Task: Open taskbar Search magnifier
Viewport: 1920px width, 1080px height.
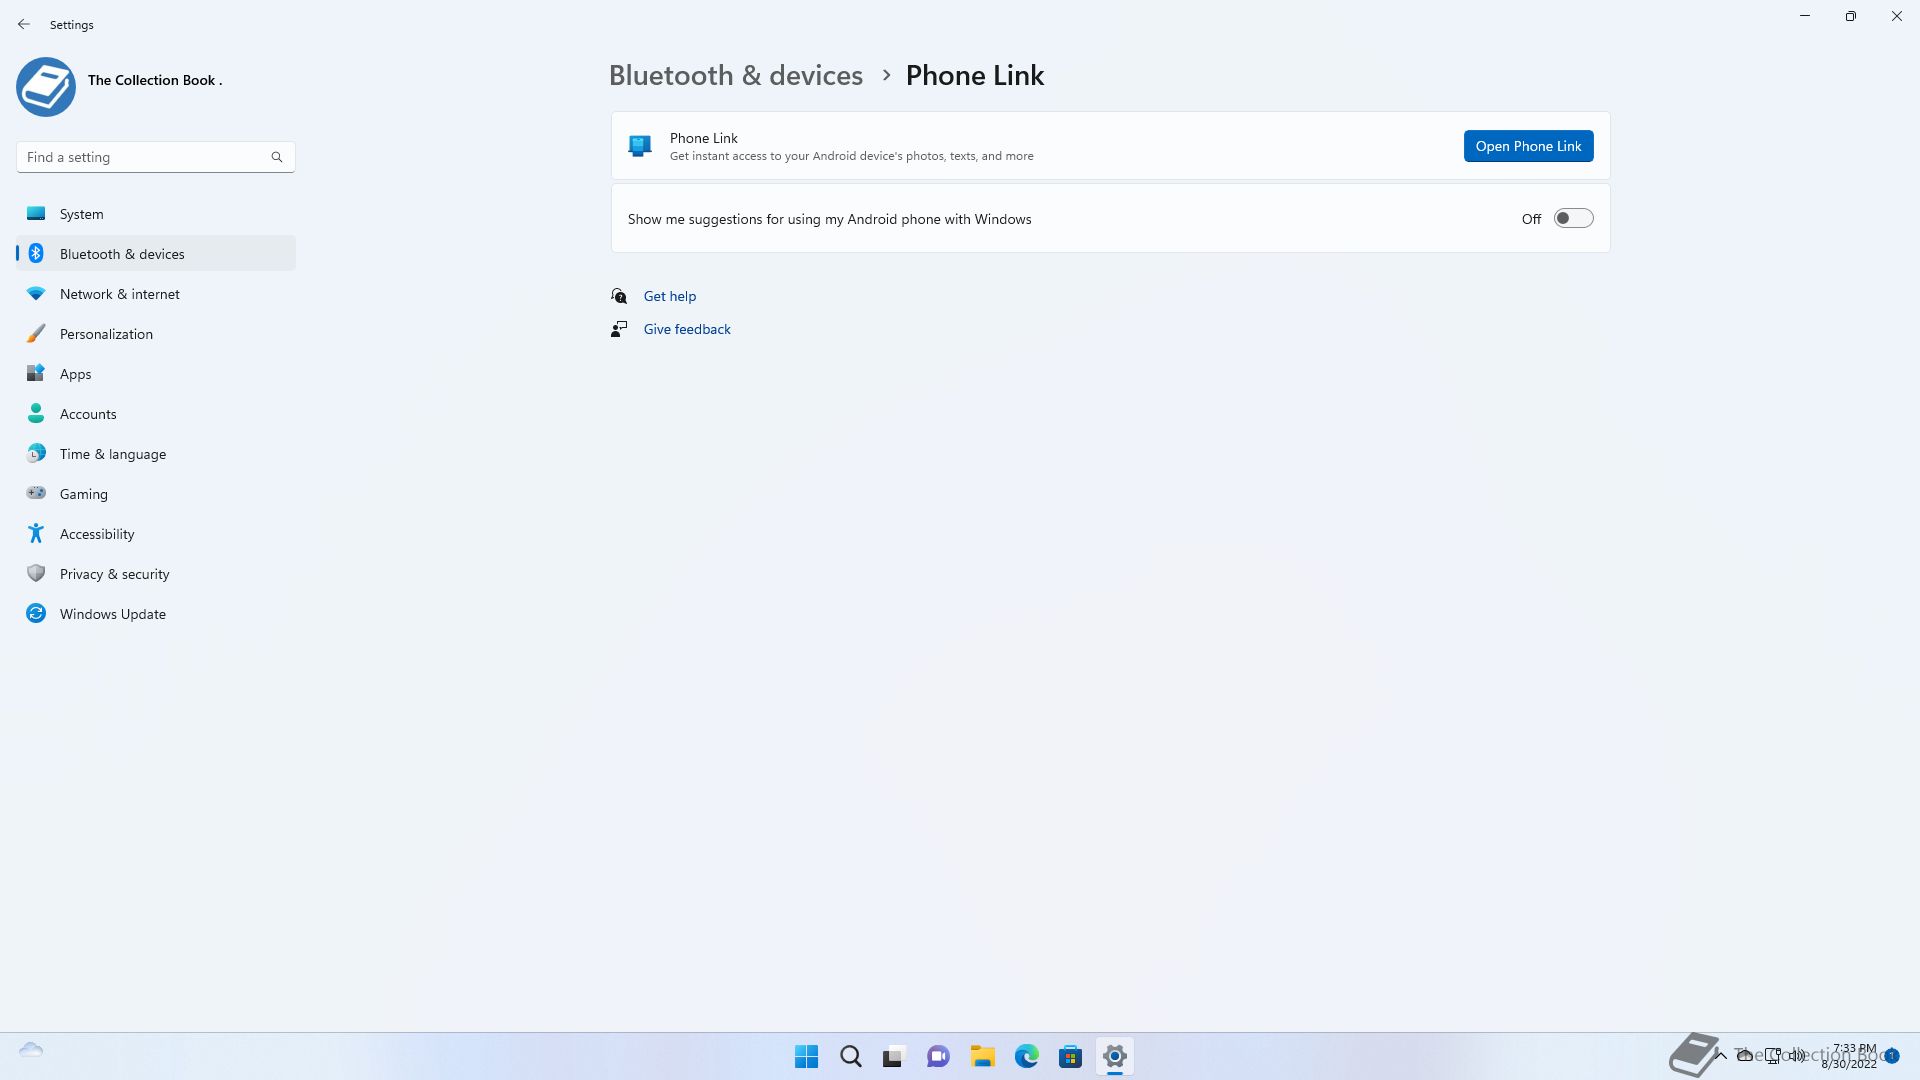Action: click(x=851, y=1056)
